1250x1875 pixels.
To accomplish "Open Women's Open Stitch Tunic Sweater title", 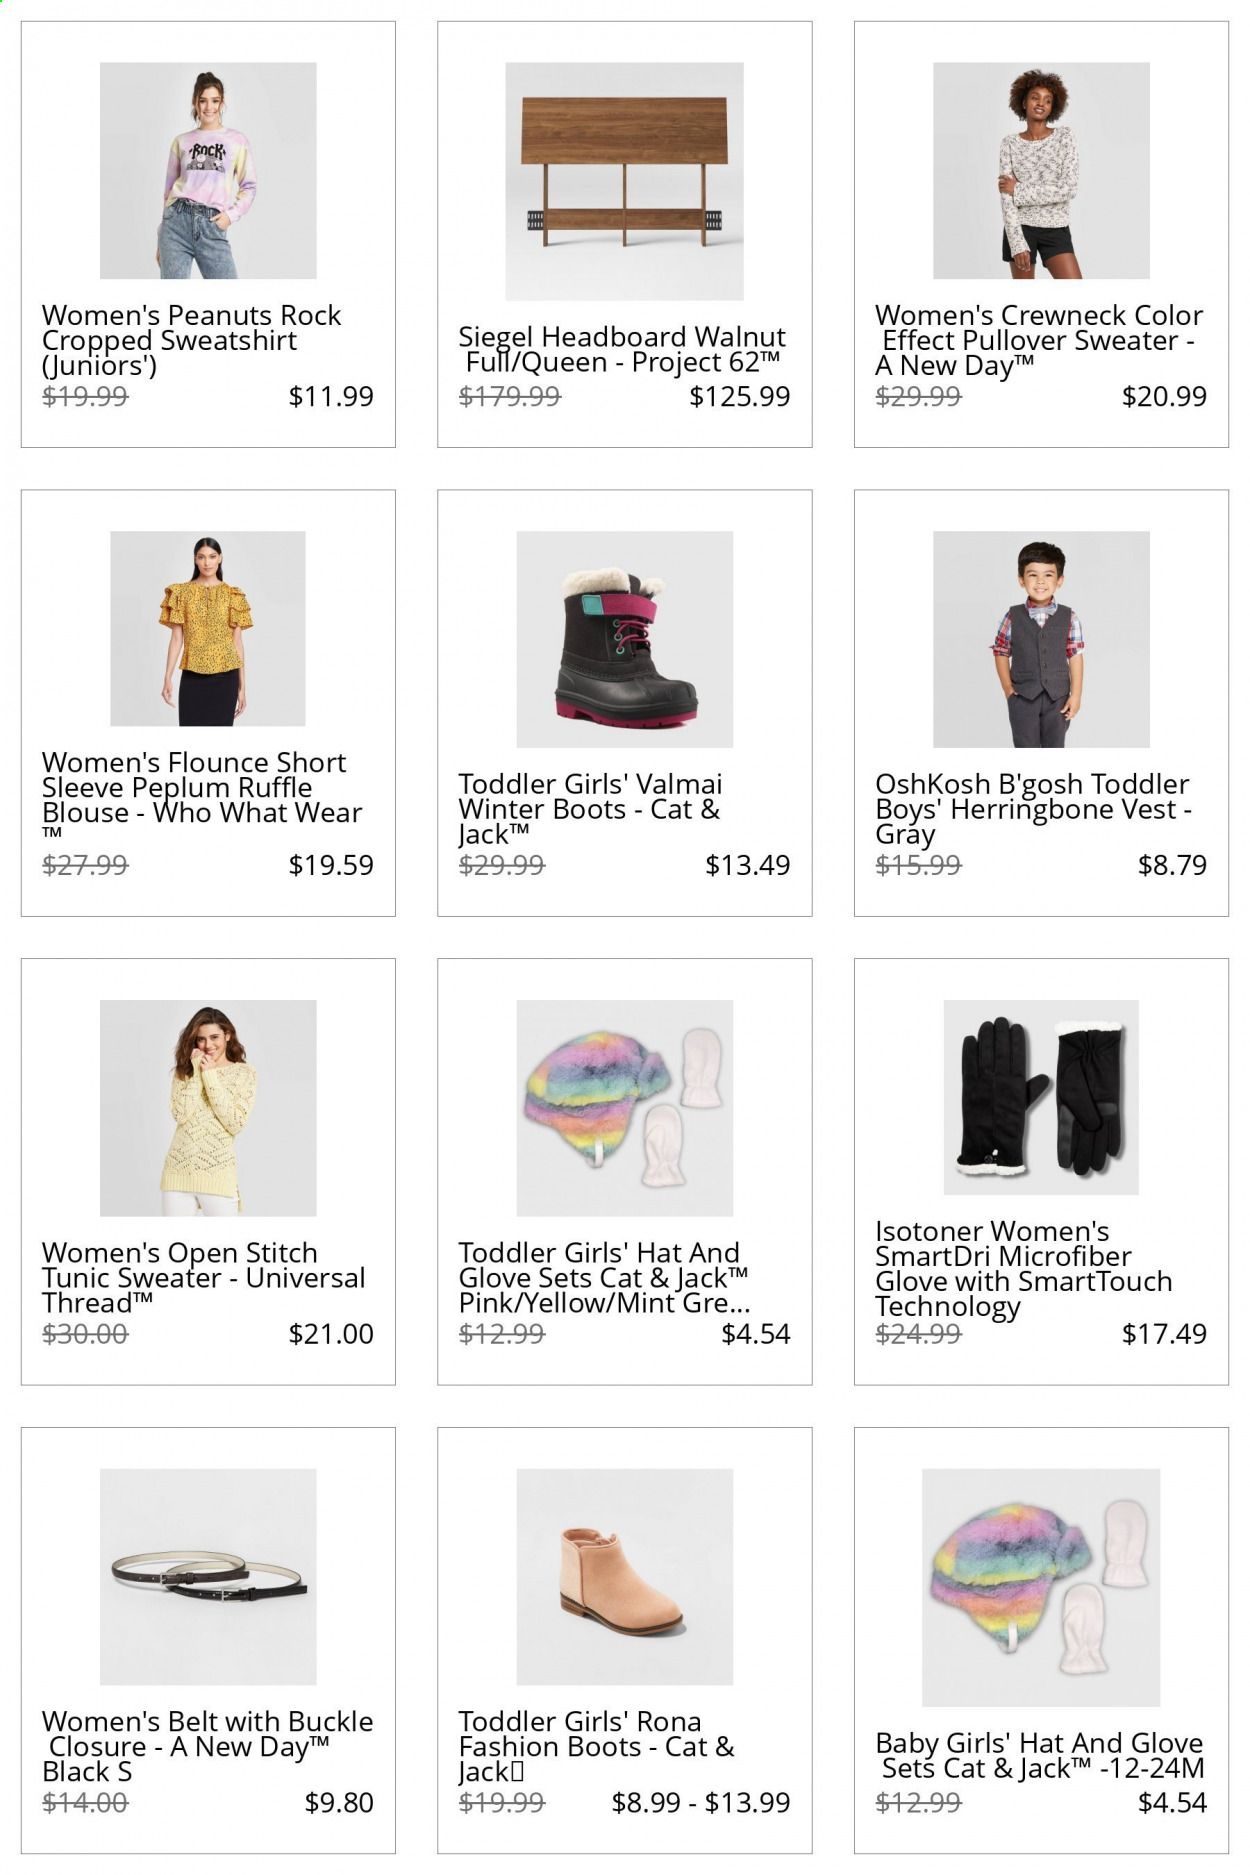I will tap(203, 1277).
